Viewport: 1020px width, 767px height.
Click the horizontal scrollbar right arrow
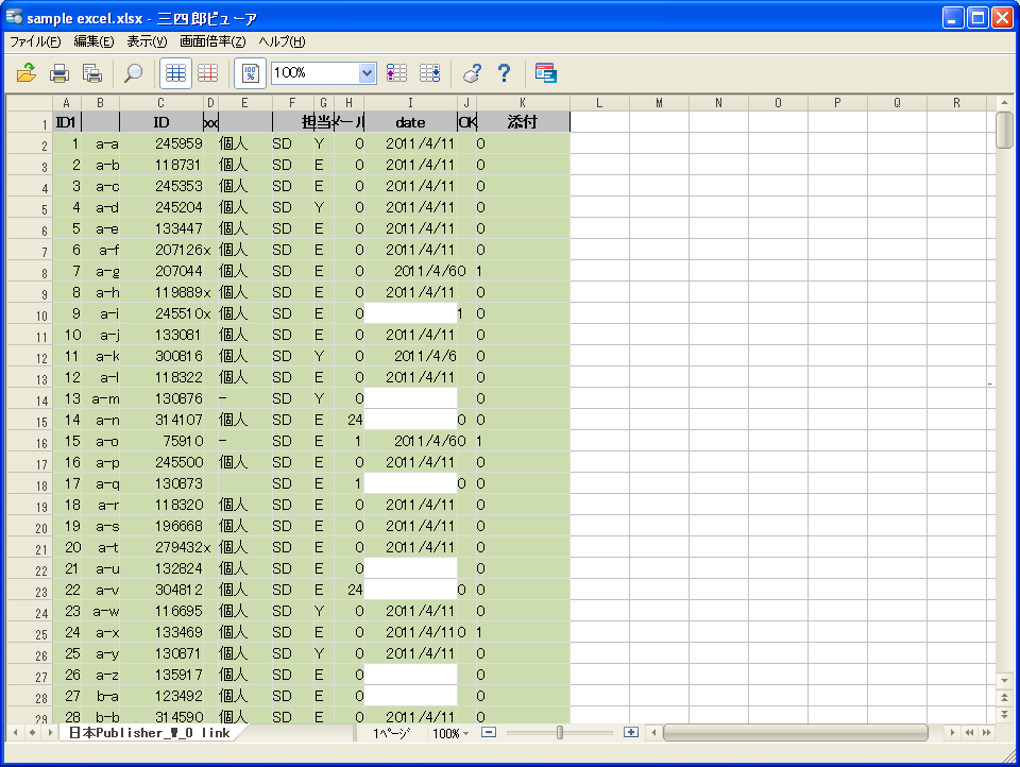(x=952, y=733)
